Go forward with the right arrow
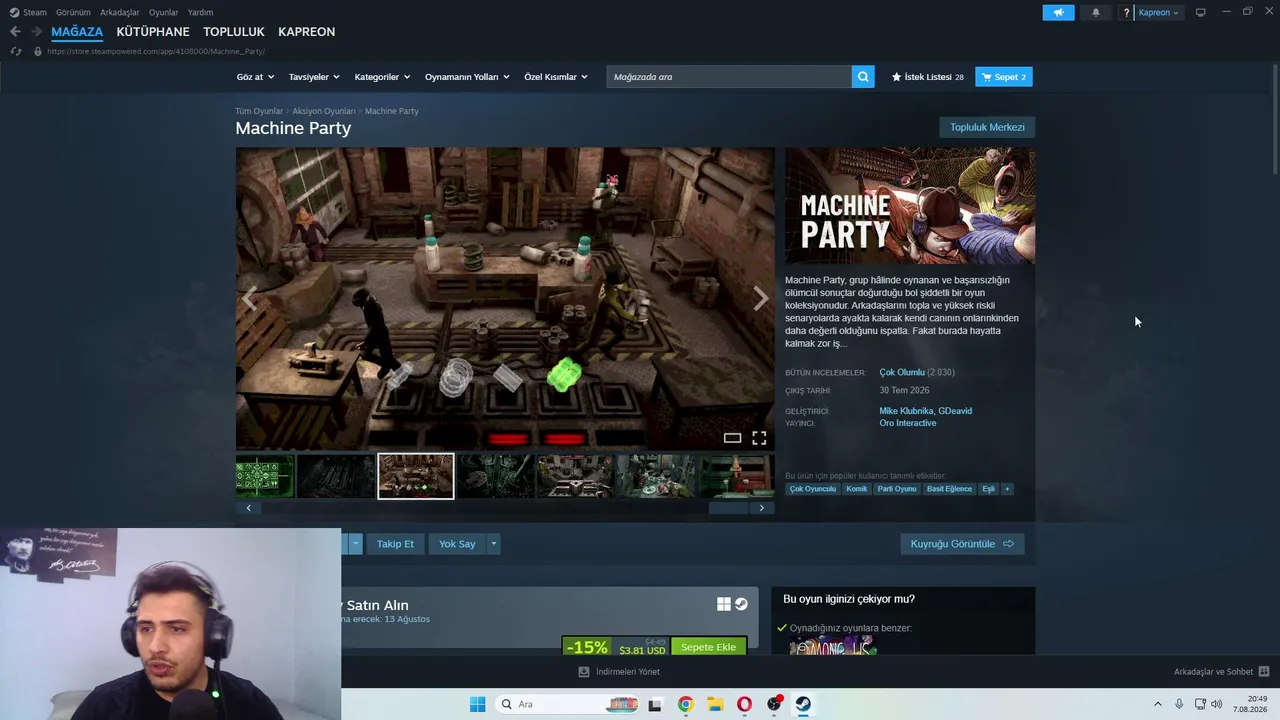Viewport: 1280px width, 720px height. coord(36,32)
